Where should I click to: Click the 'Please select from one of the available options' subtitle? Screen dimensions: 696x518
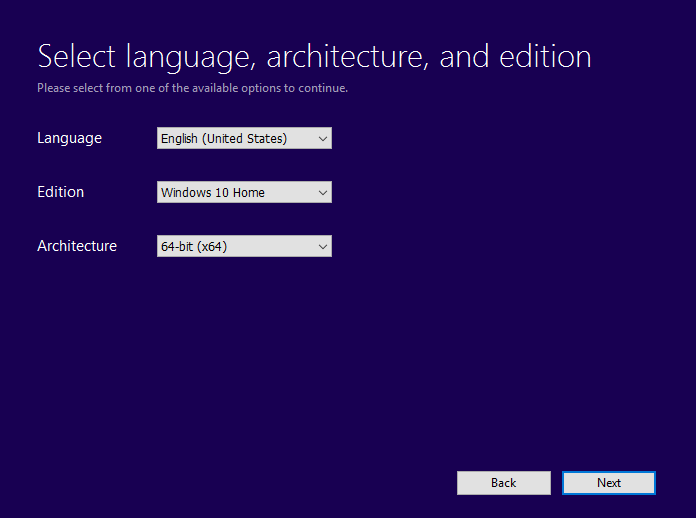coord(192,88)
